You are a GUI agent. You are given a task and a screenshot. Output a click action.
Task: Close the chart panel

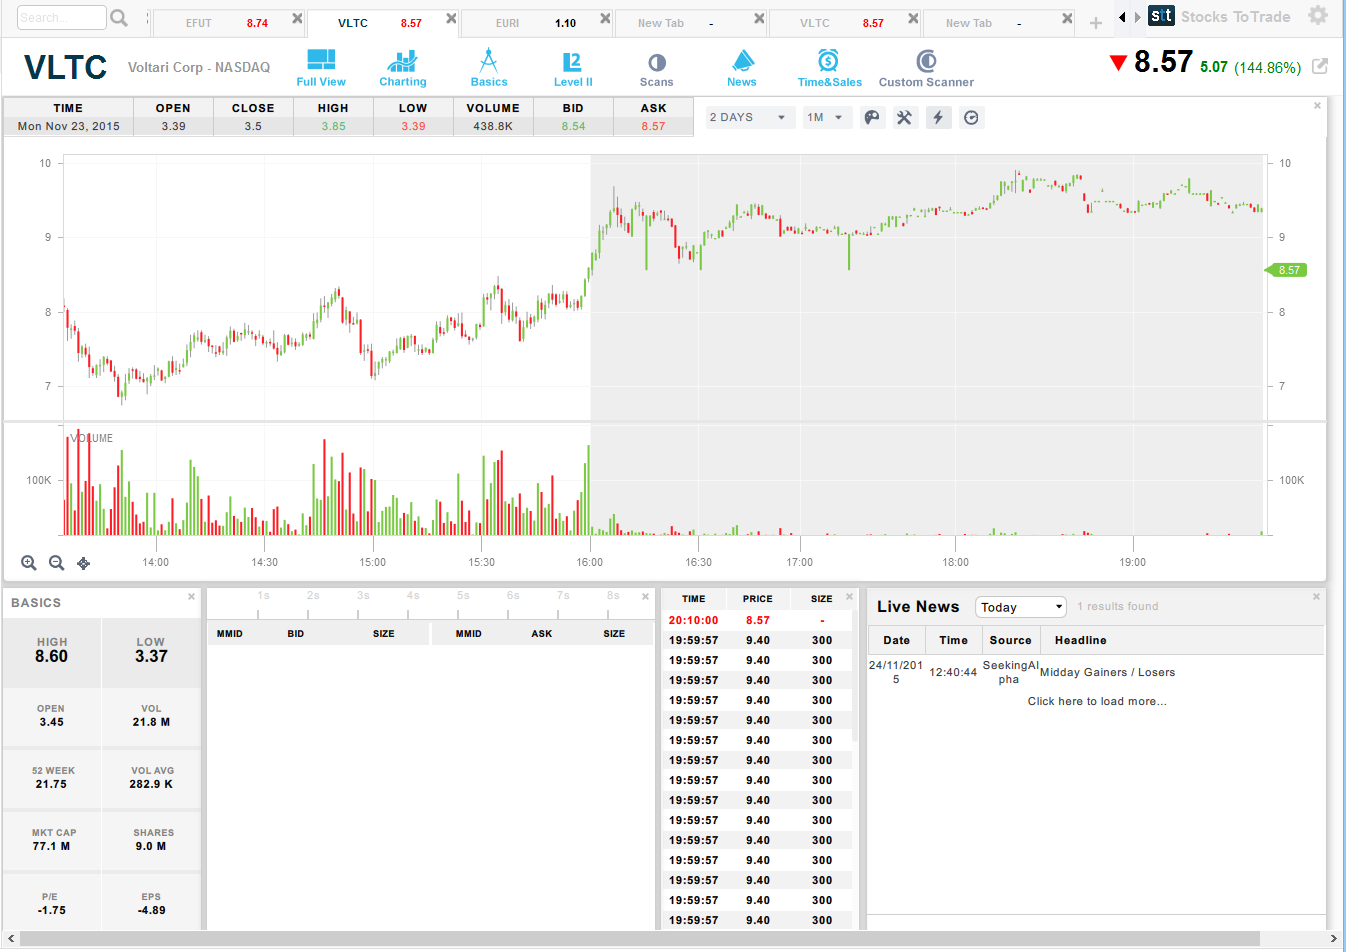coord(1317,105)
